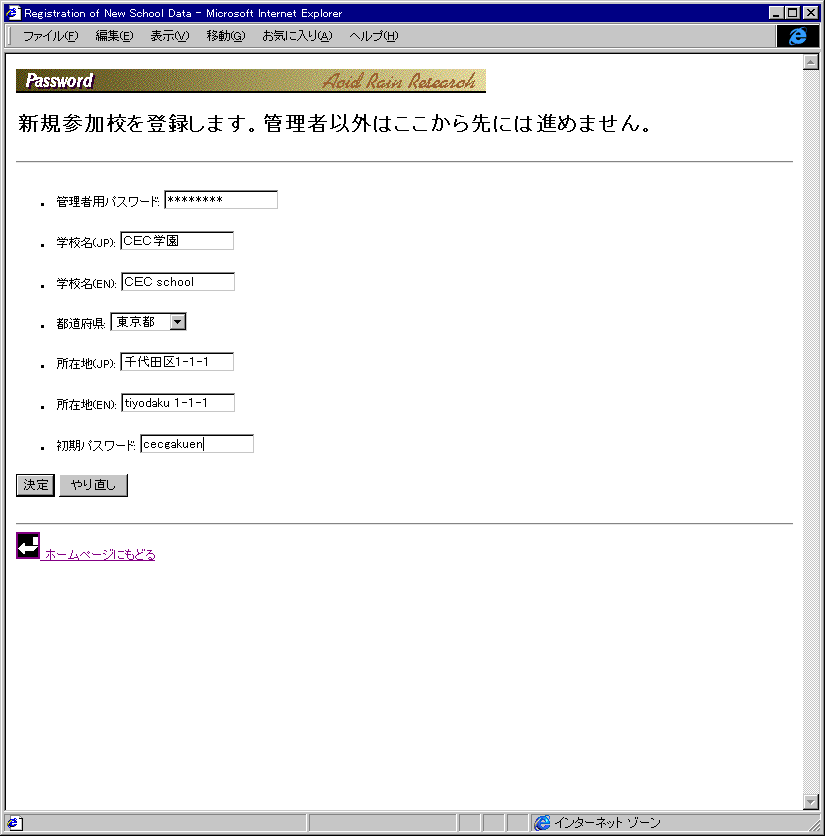Focus the 所在地(JP) input field
Image resolution: width=825 pixels, height=836 pixels.
point(177,362)
